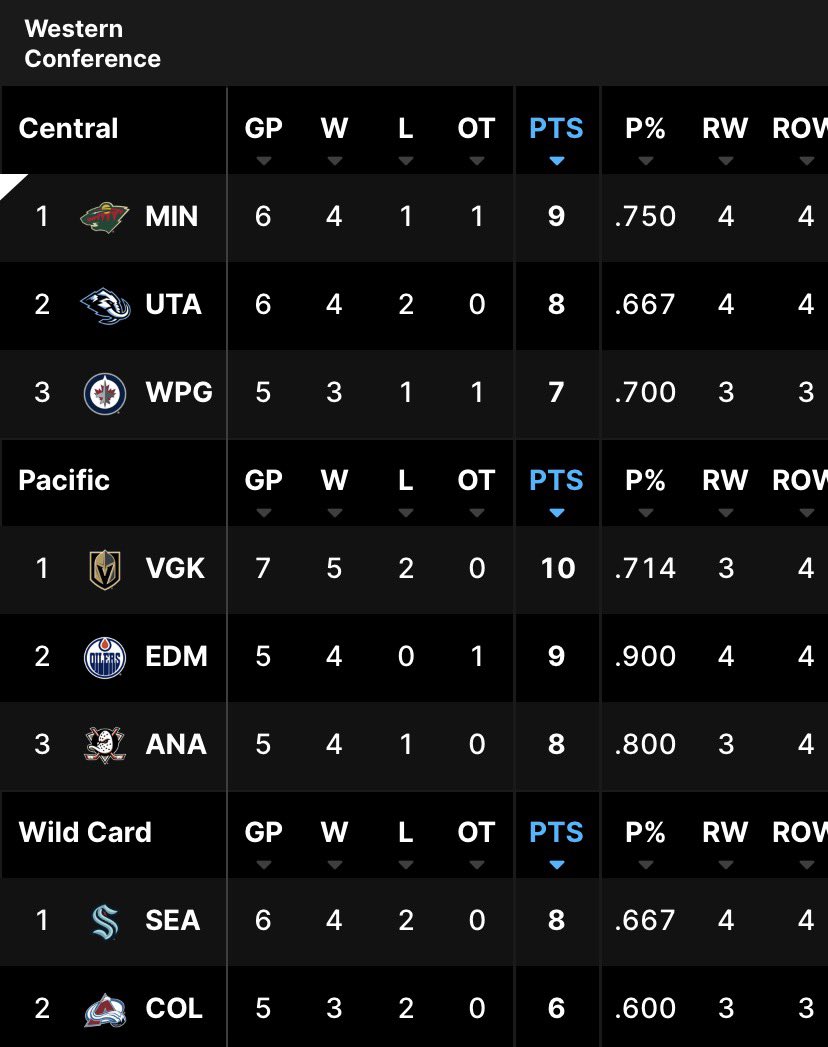Select the Winnipeg Jets logo
Viewport: 828px width, 1047px height.
105,393
